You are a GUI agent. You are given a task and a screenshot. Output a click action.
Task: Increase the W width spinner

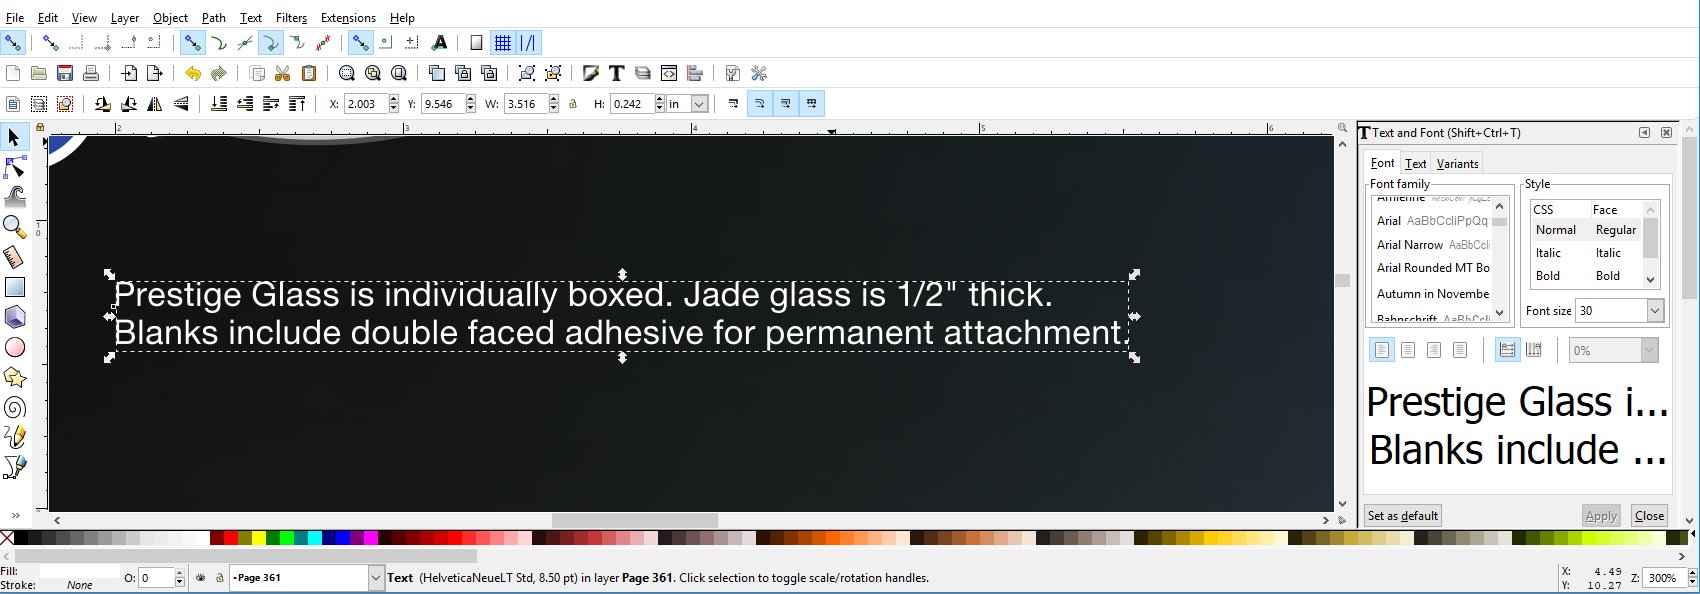point(554,99)
